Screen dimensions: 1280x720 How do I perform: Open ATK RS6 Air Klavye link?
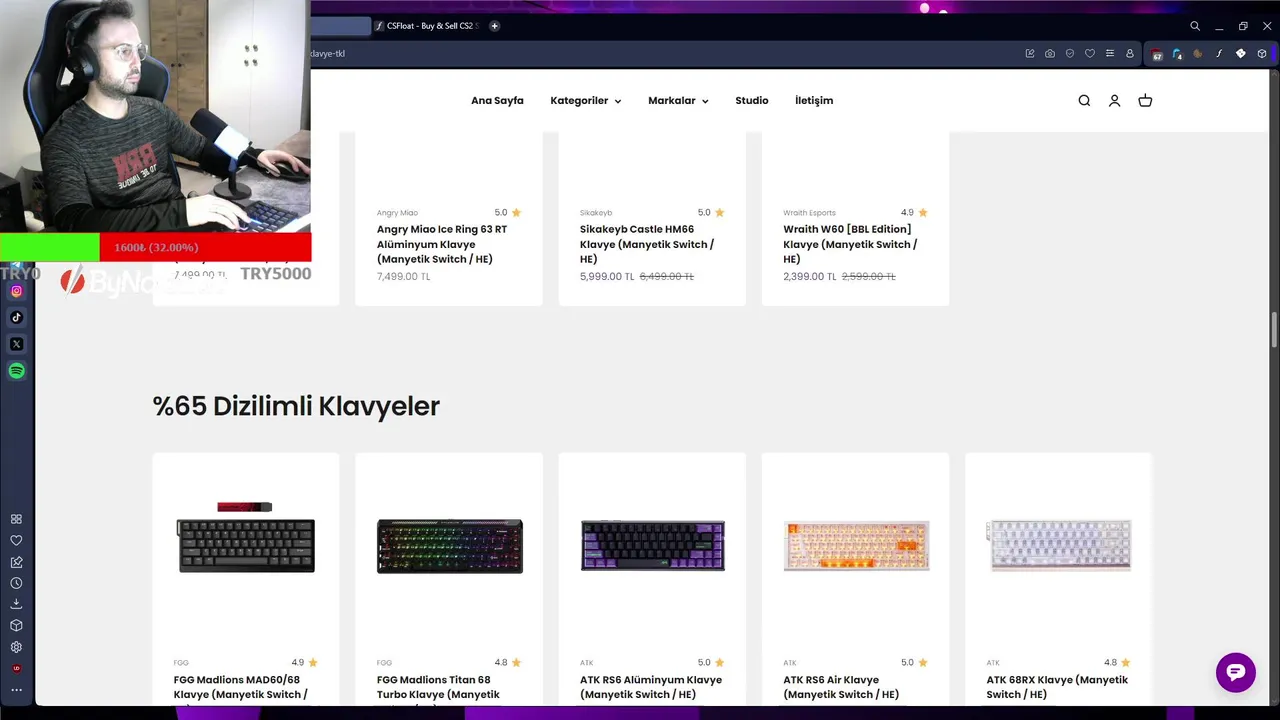click(x=841, y=687)
